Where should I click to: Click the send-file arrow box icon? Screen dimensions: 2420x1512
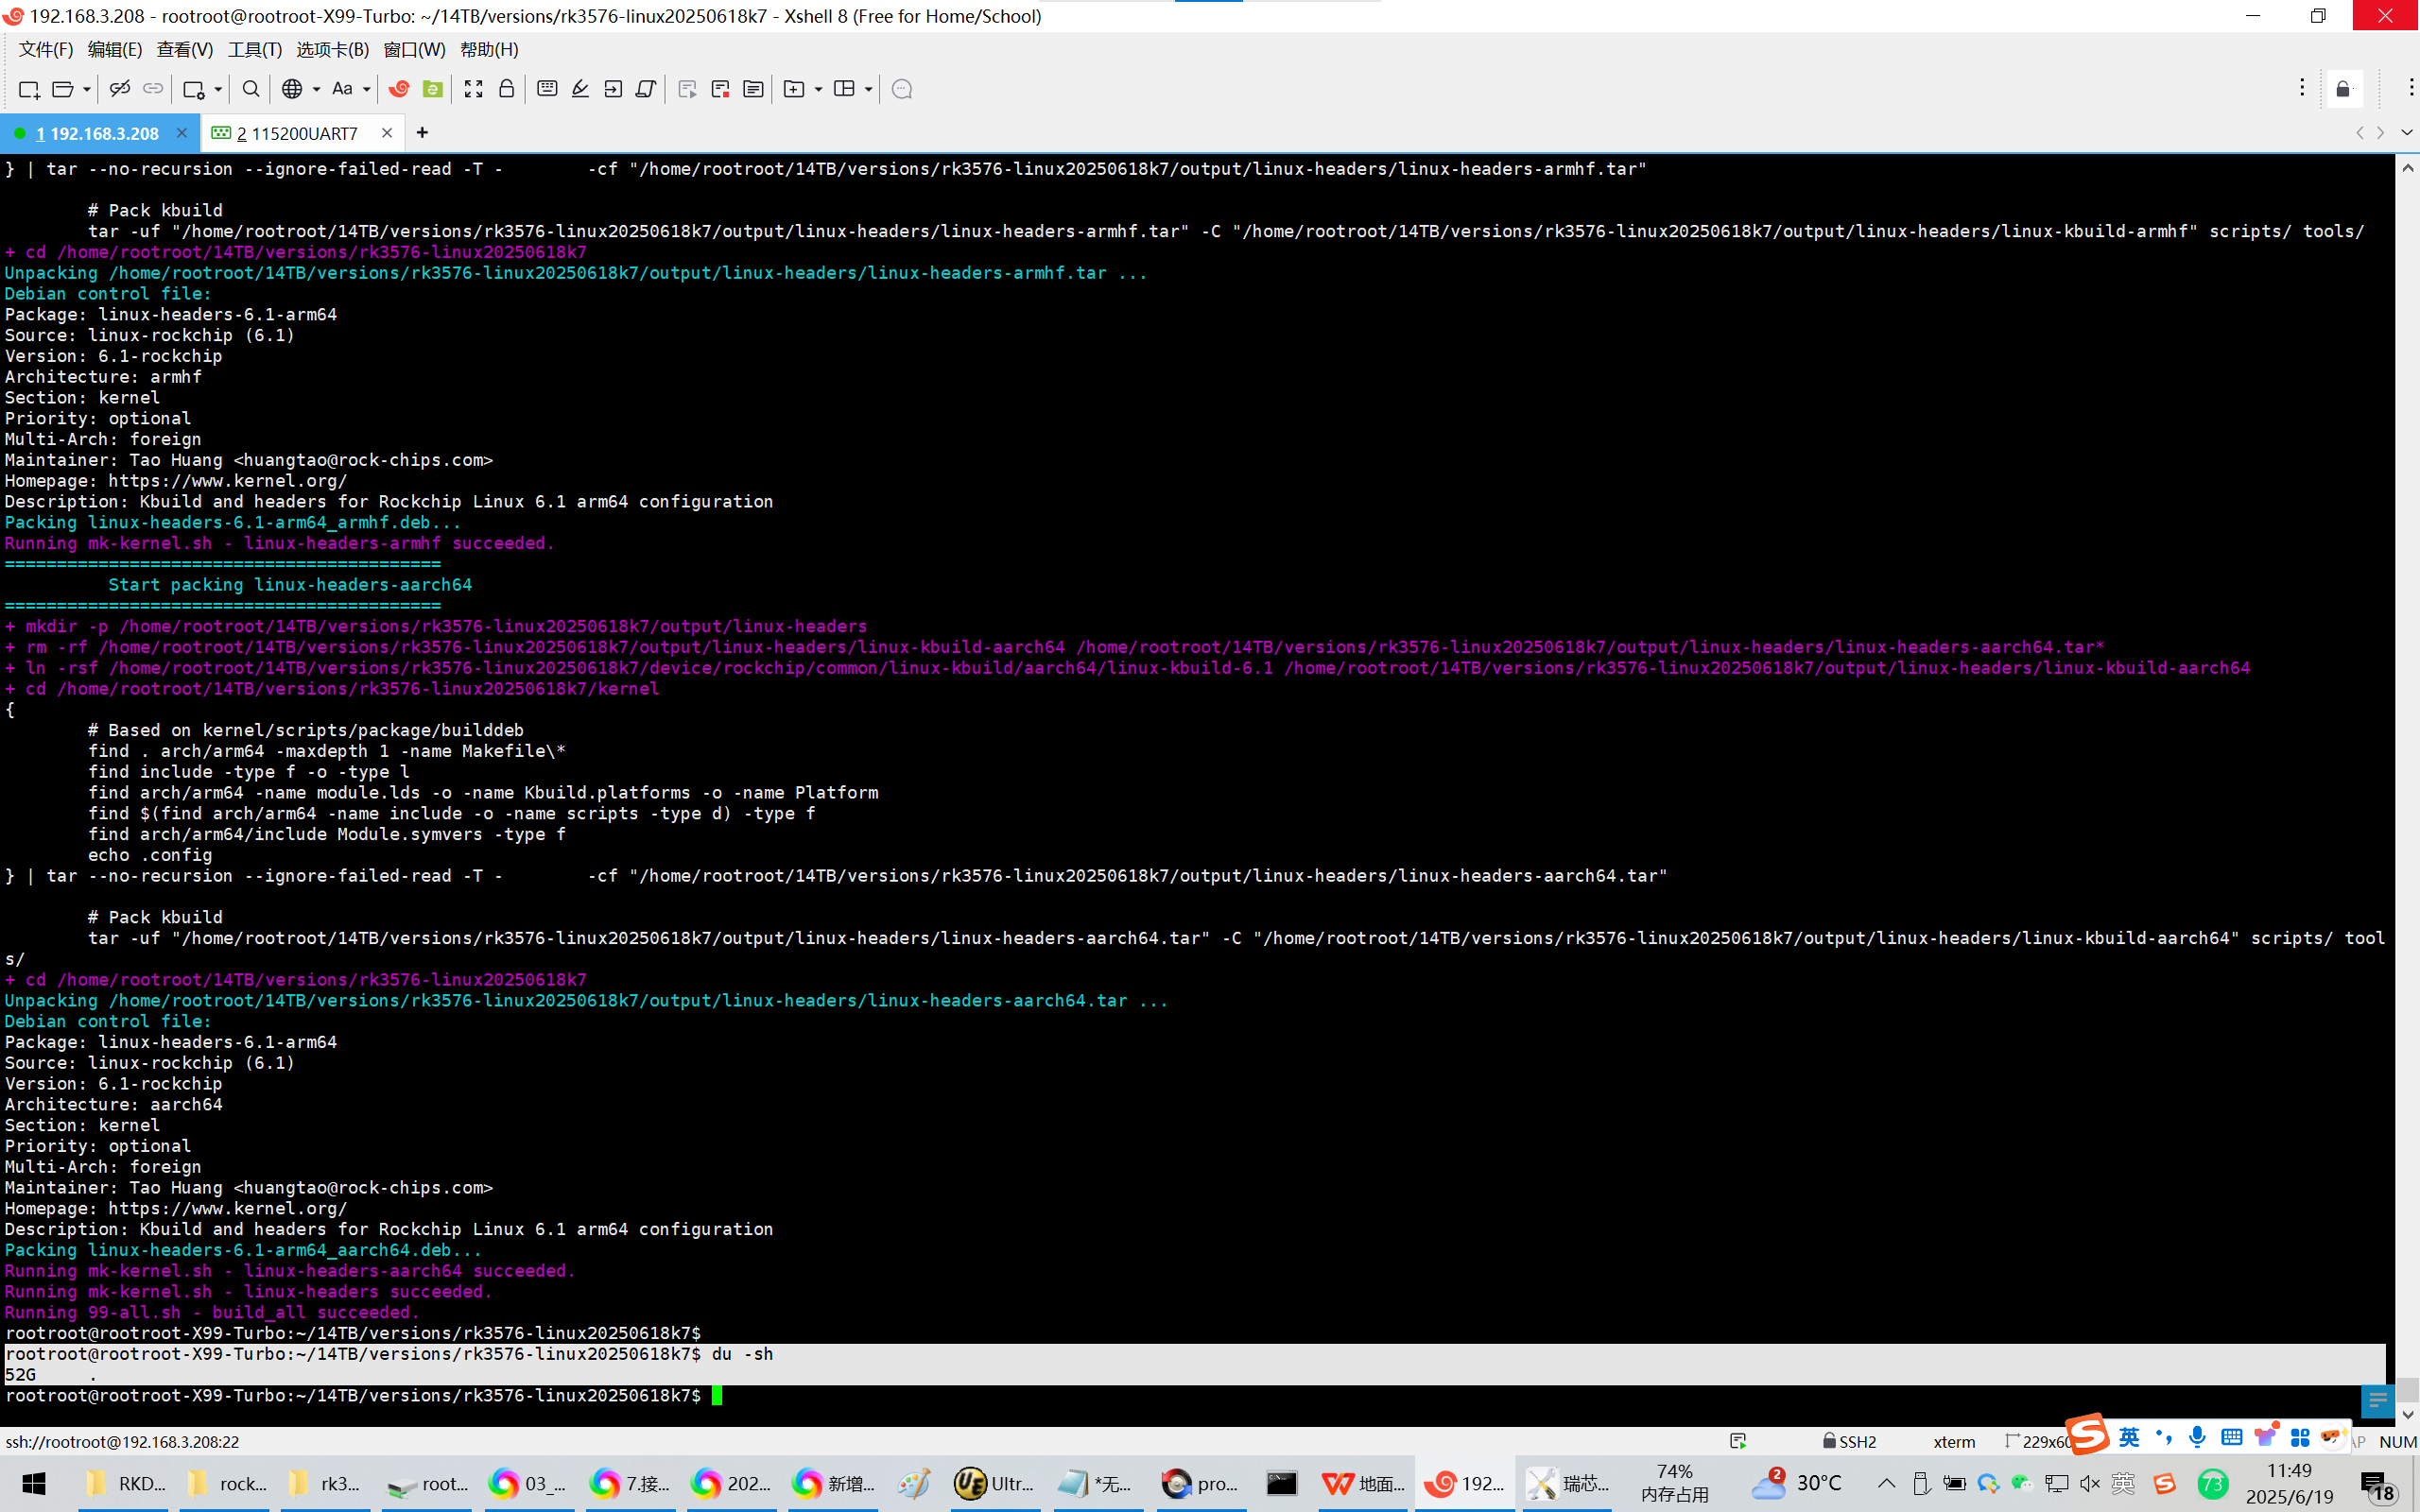pyautogui.click(x=613, y=90)
